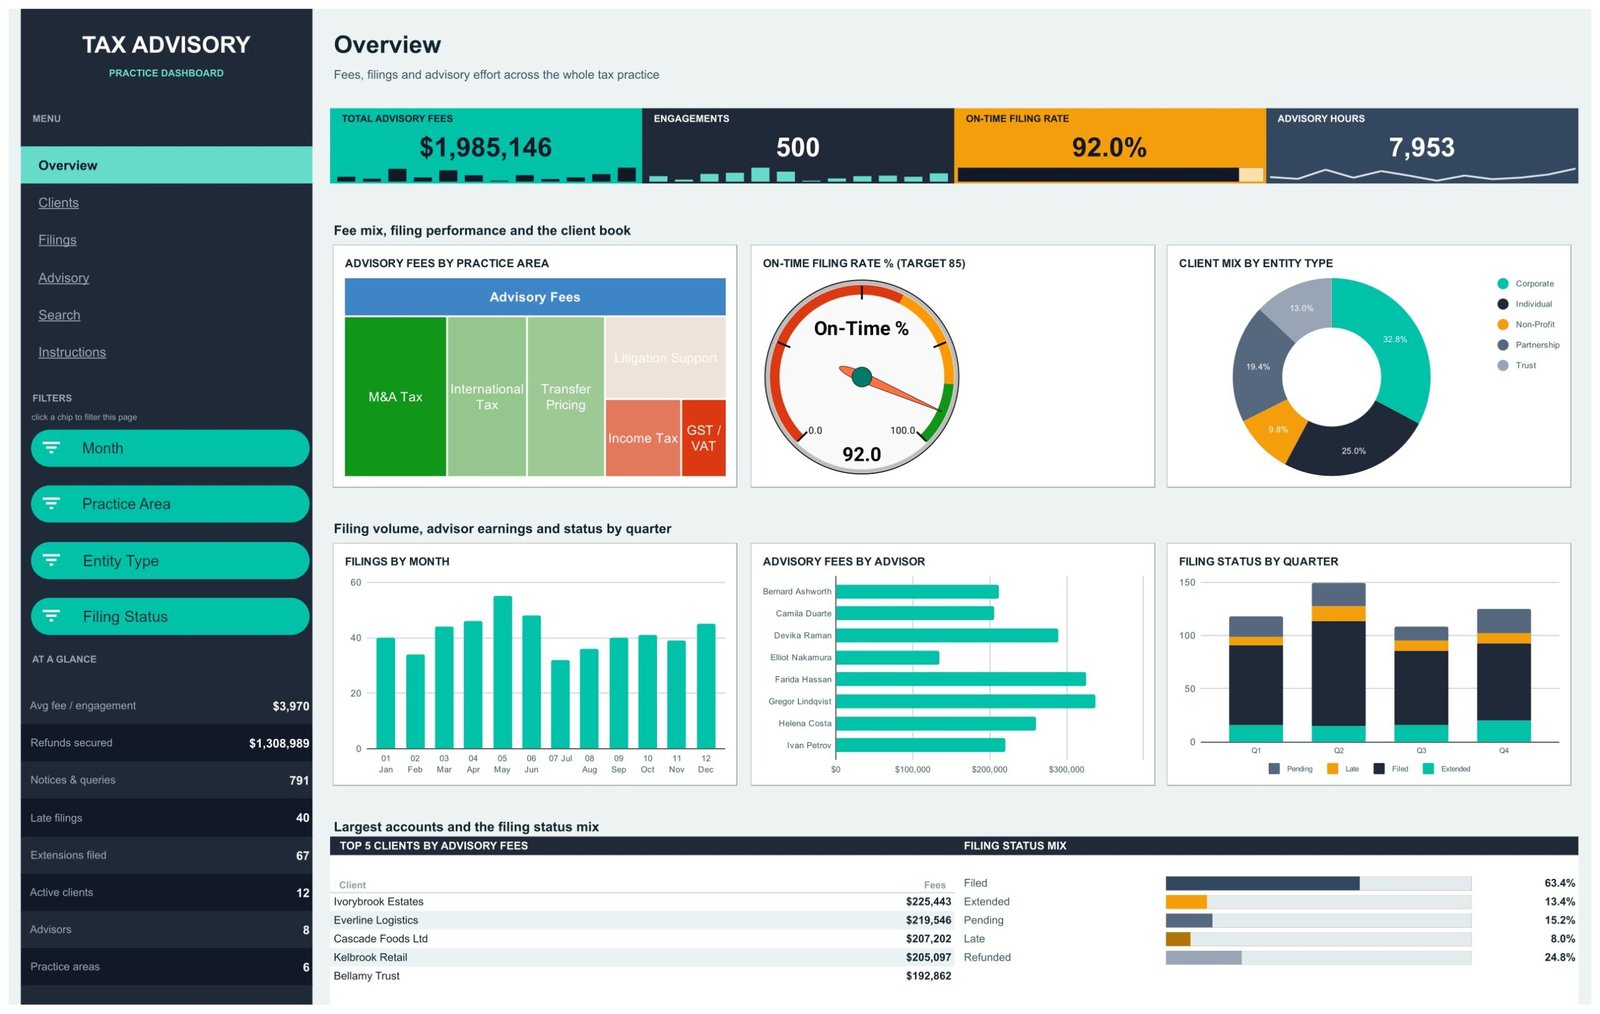
Task: Open the Overview menu item
Action: tap(166, 165)
